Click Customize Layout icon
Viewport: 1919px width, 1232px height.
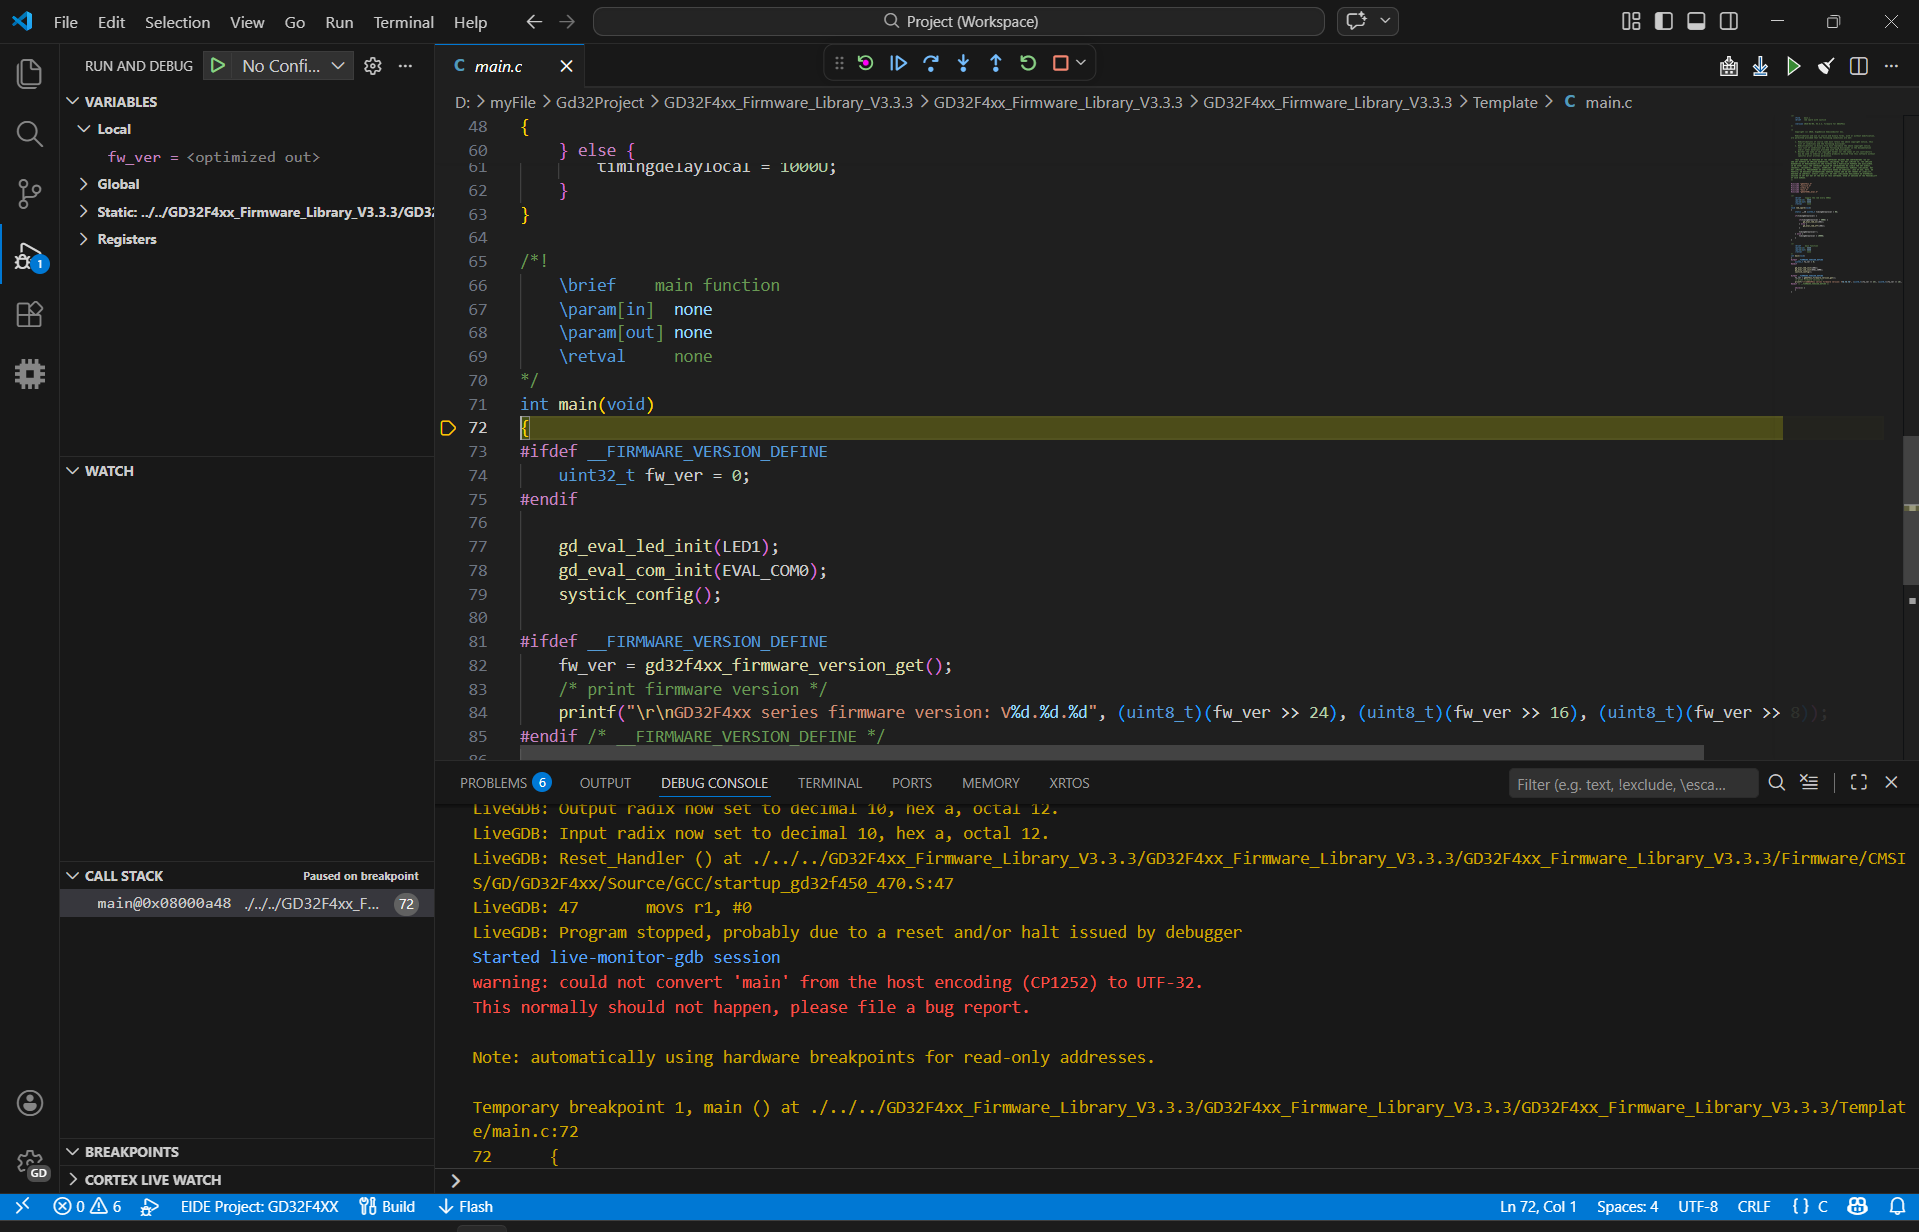click(x=1631, y=21)
